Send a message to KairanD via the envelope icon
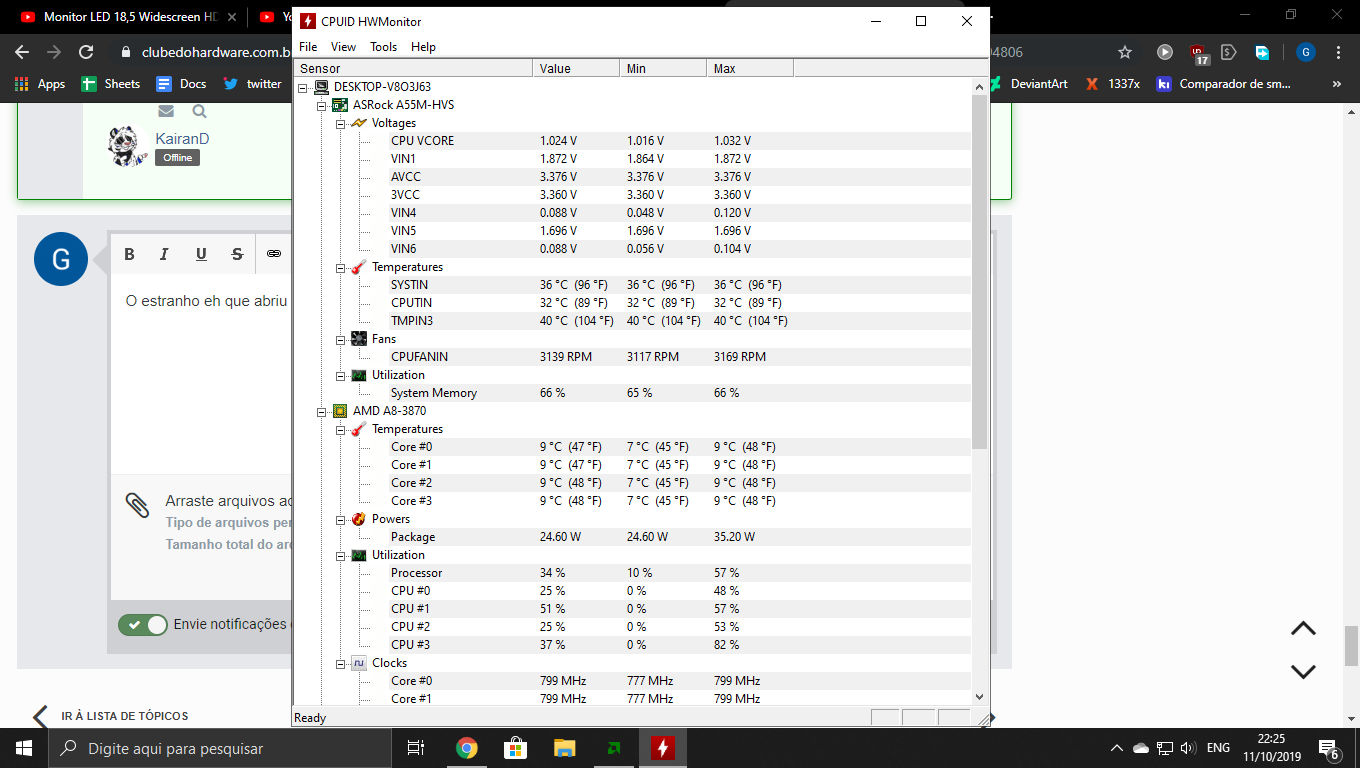 coord(166,111)
